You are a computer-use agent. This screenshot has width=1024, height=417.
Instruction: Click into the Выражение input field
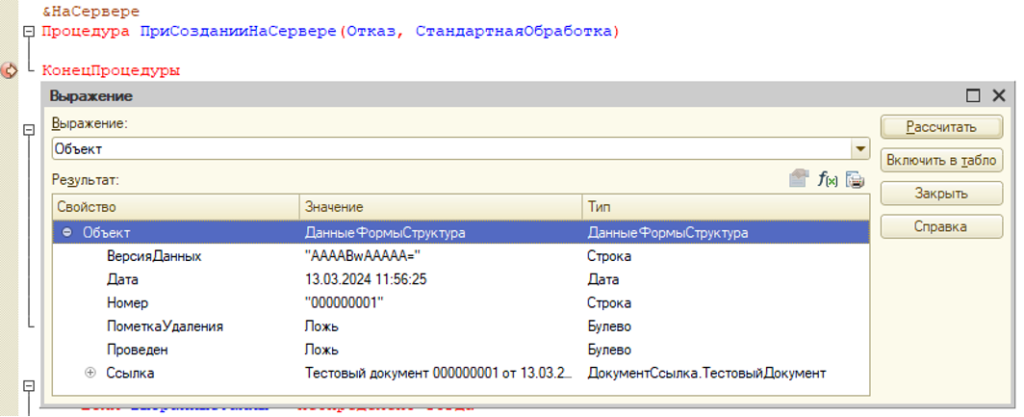(x=450, y=149)
